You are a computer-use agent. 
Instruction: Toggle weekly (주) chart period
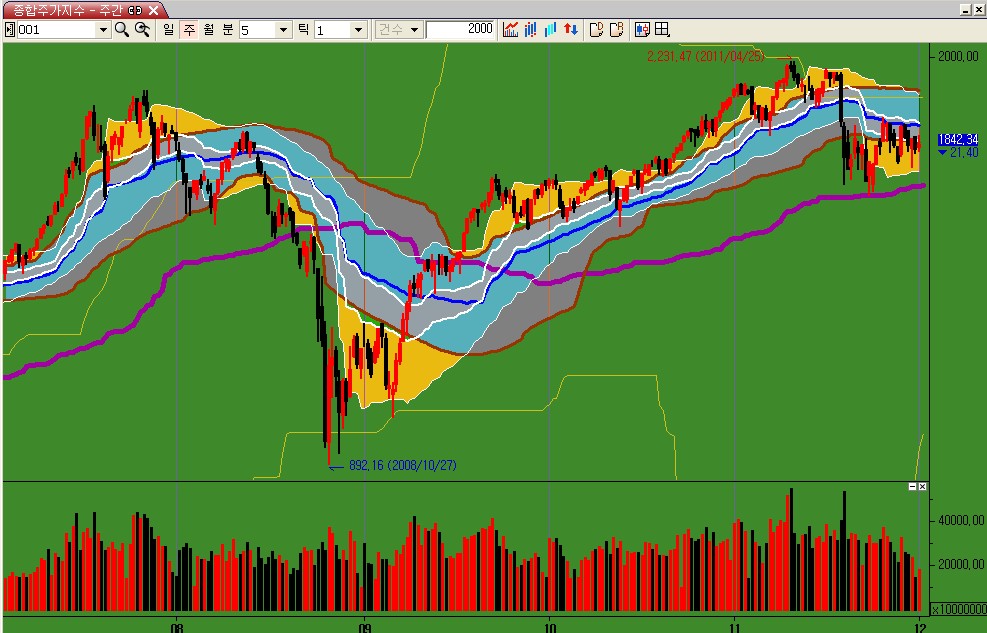(x=189, y=29)
